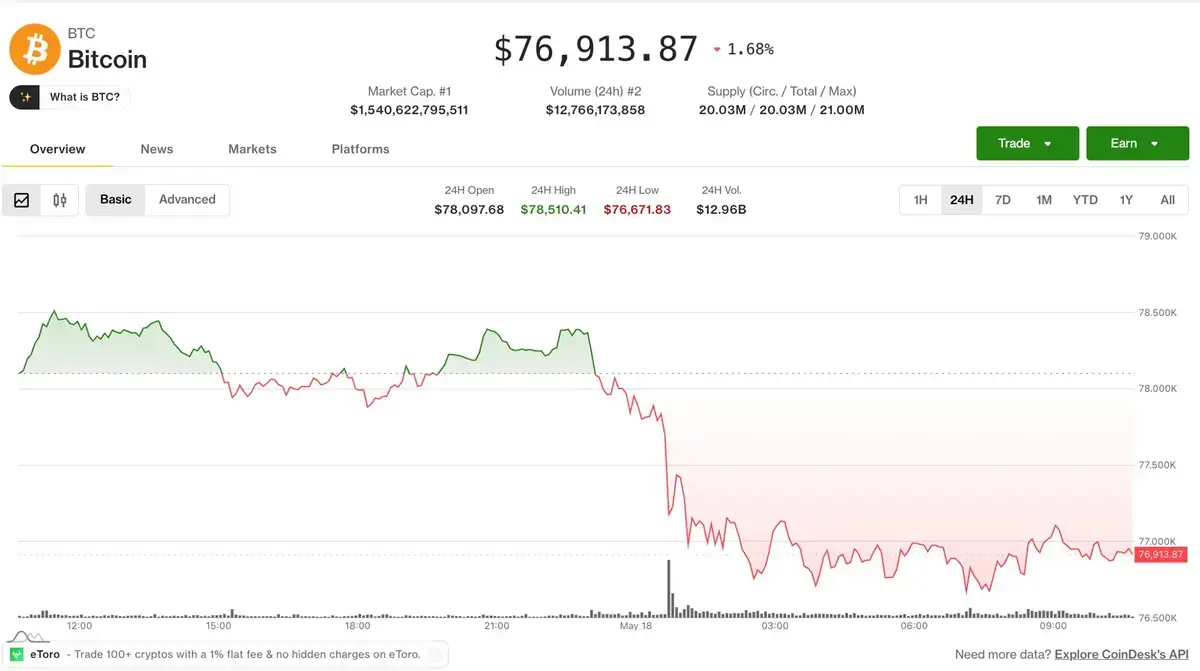Click the red 76,913.87 price tag on axis
1200x671 pixels.
coord(1161,554)
